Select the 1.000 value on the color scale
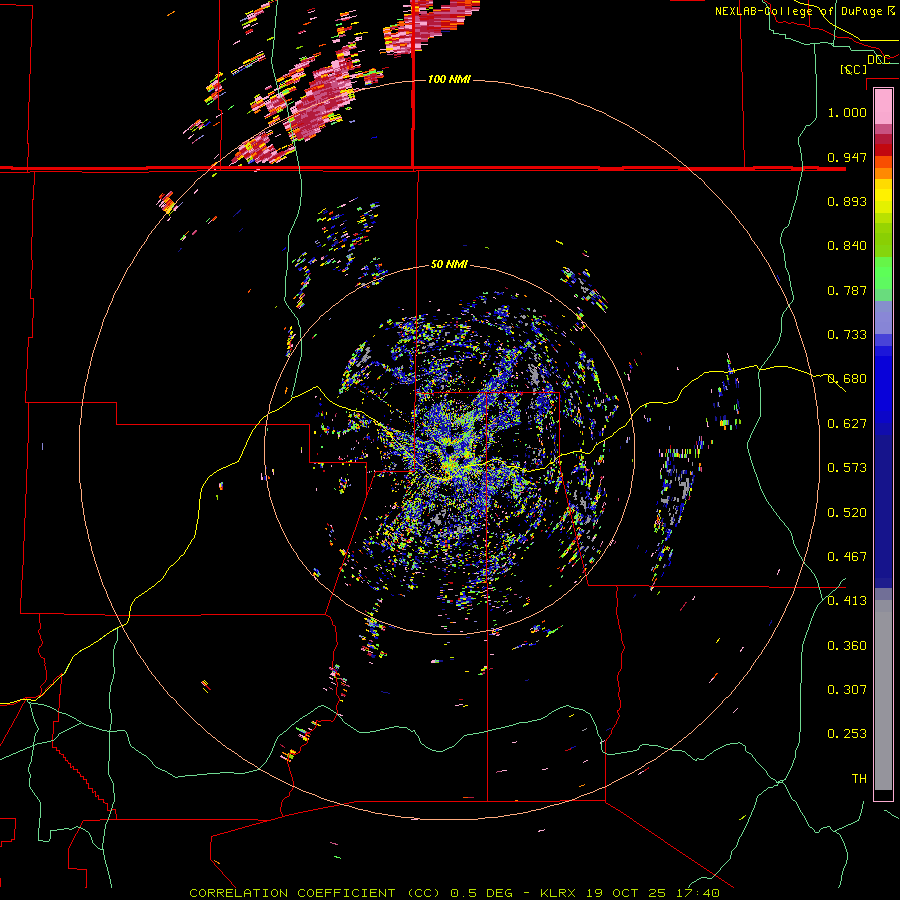 [x=847, y=112]
